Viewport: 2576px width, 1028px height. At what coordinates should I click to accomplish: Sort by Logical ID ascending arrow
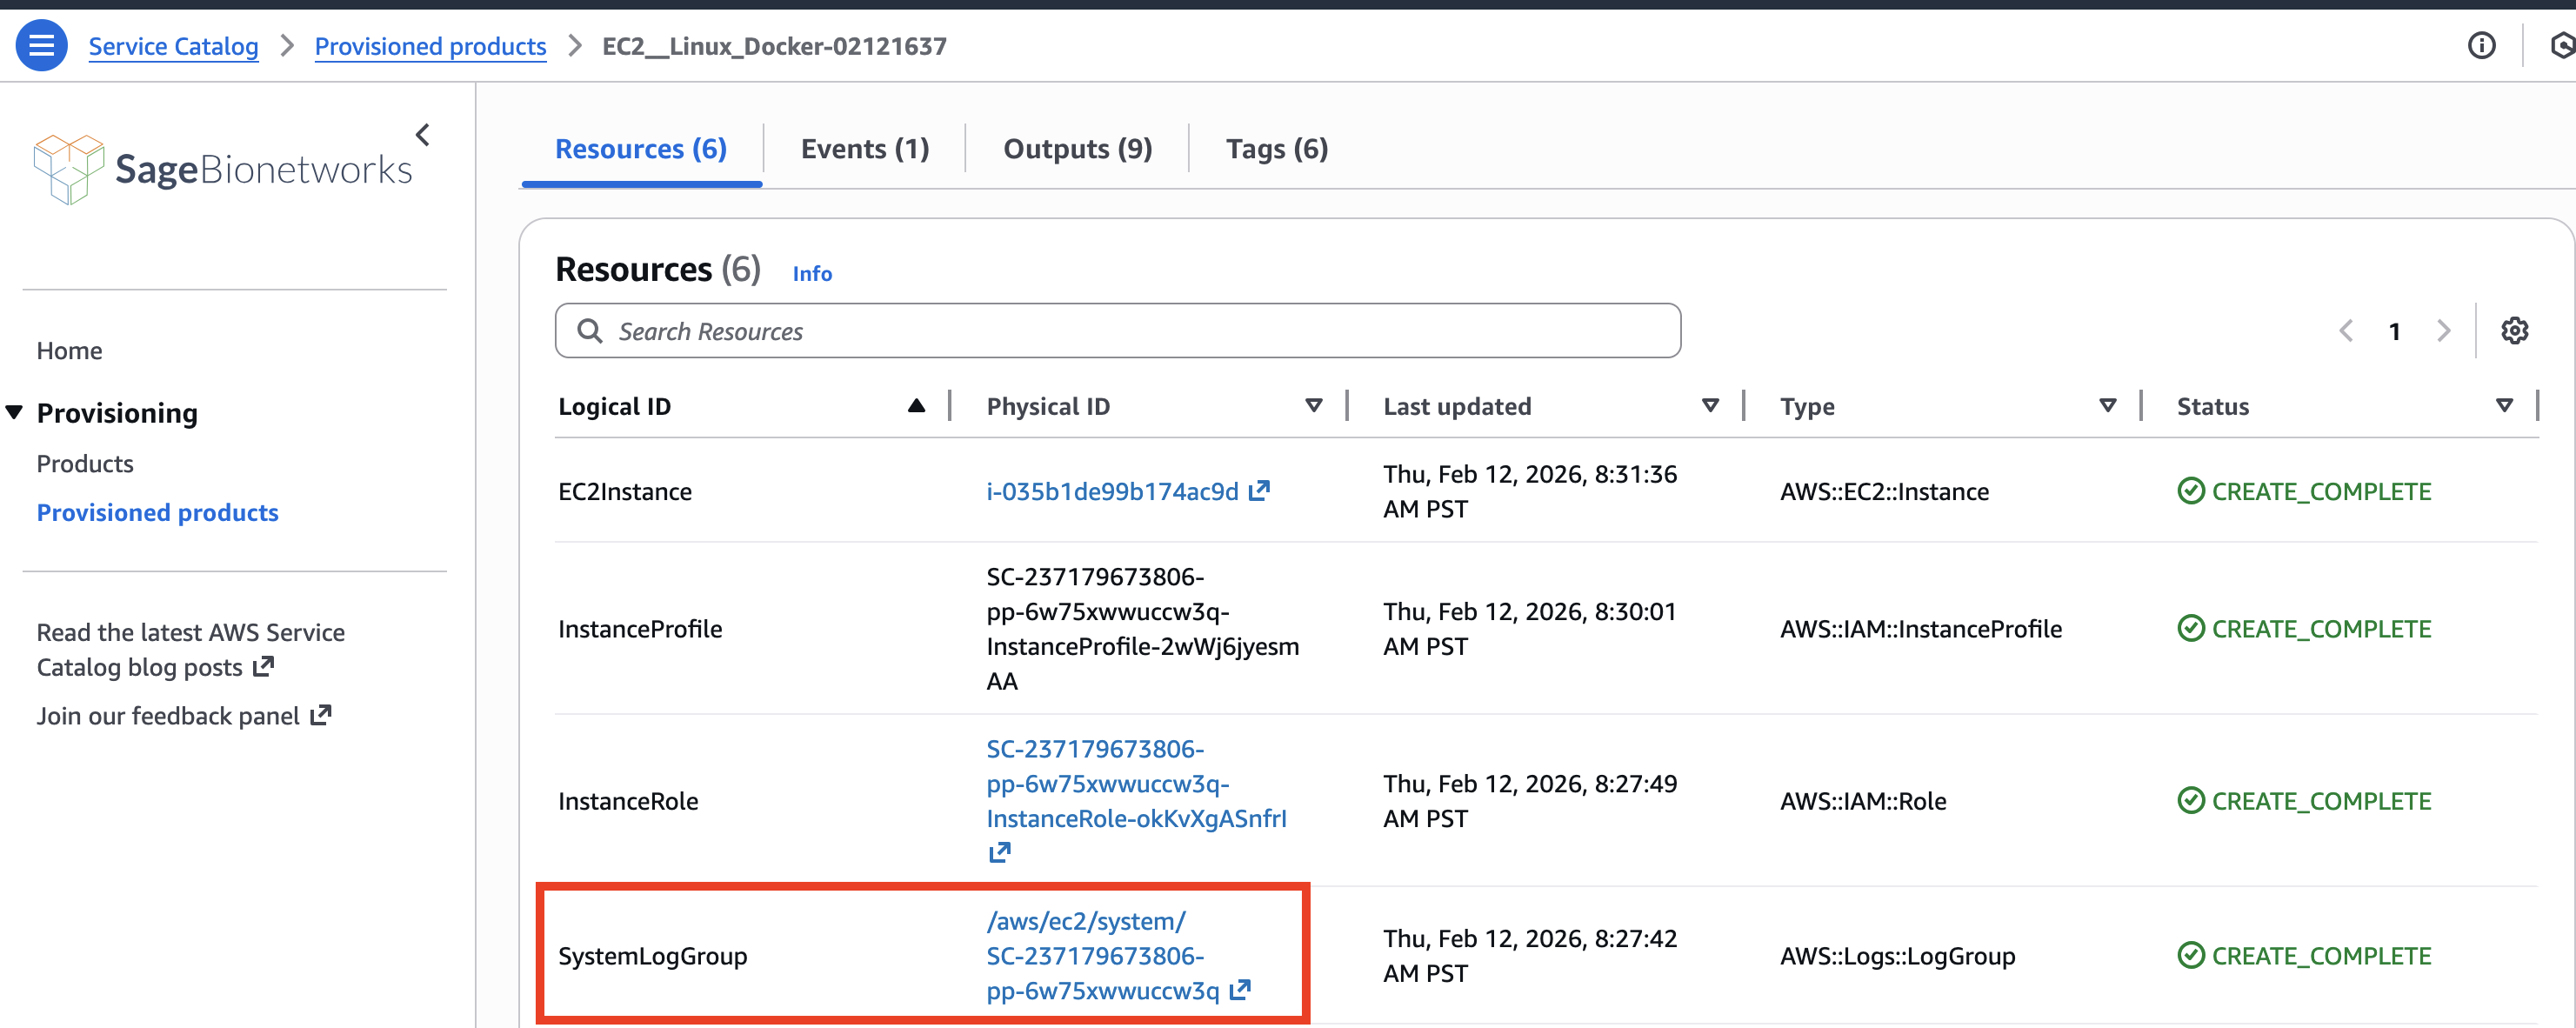916,406
